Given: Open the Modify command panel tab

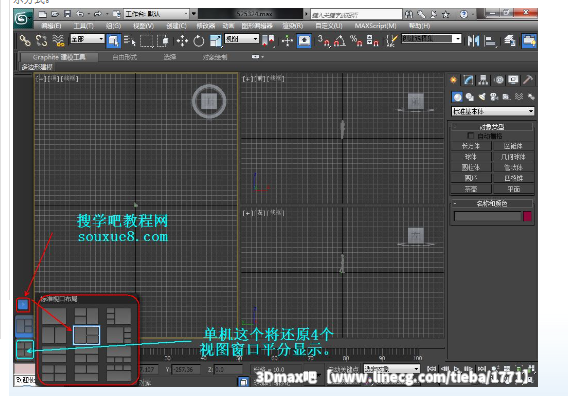Looking at the screenshot, I should click(x=468, y=80).
